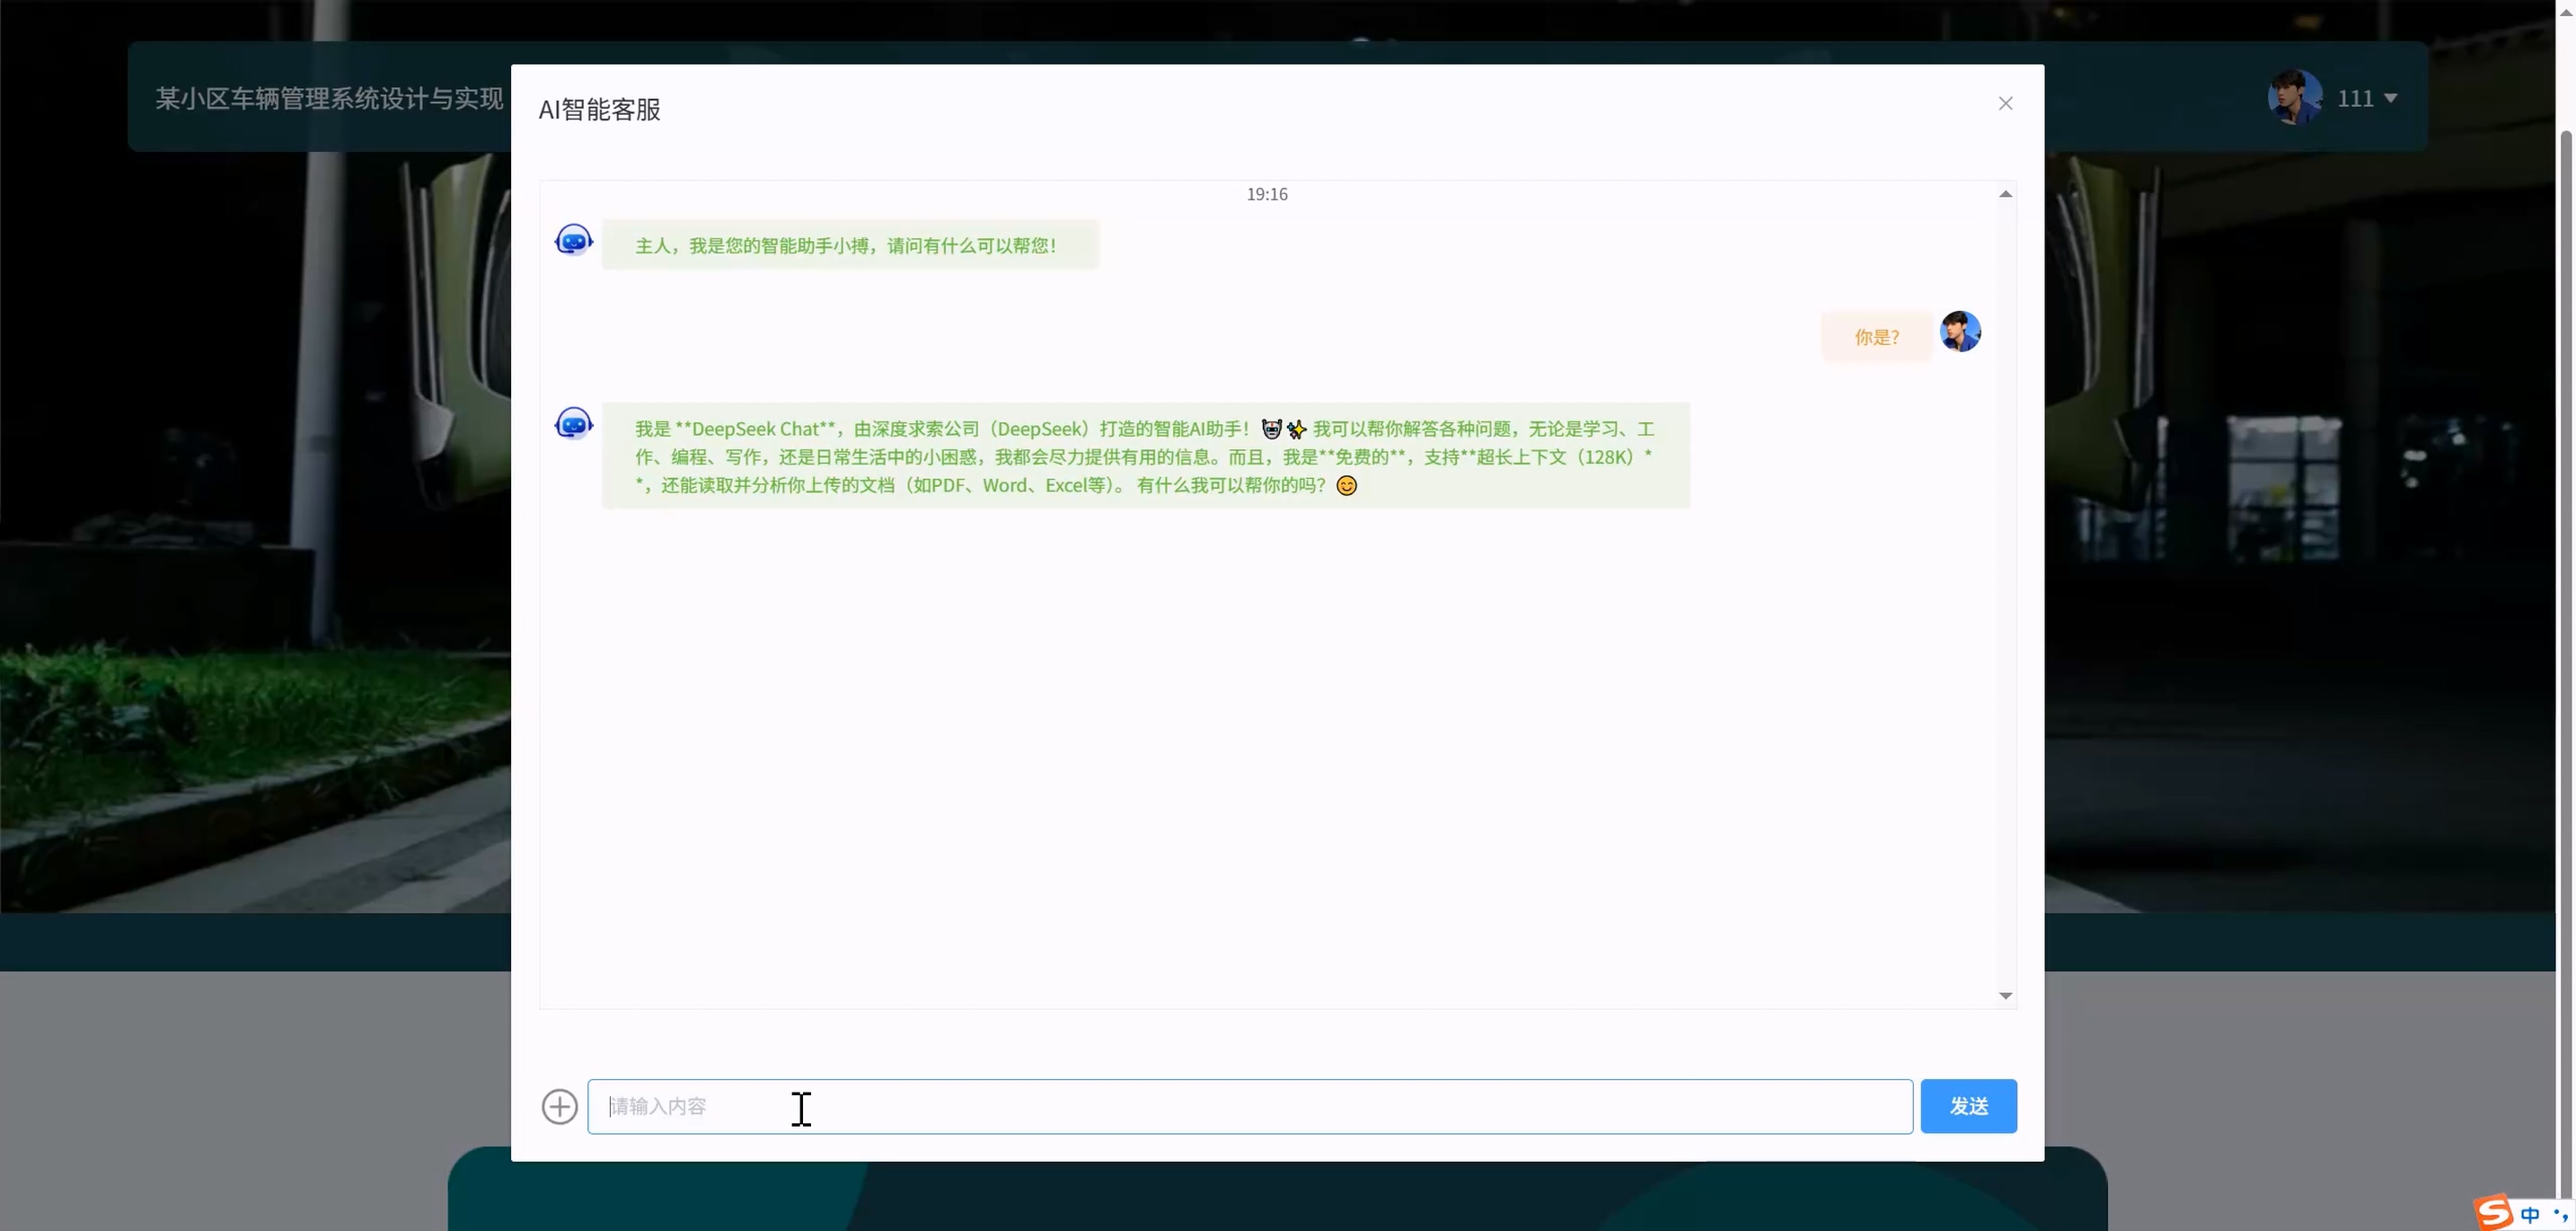The image size is (2576, 1231).
Task: Close the AI智能客服 dialog
Action: [x=2005, y=103]
